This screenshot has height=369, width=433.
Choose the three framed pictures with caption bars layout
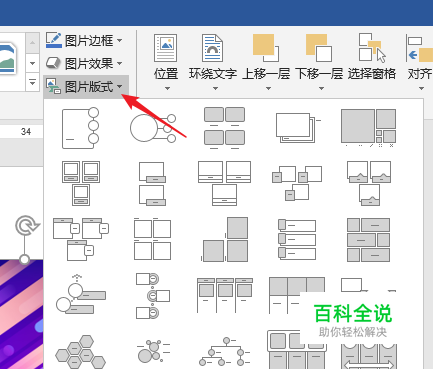click(81, 183)
